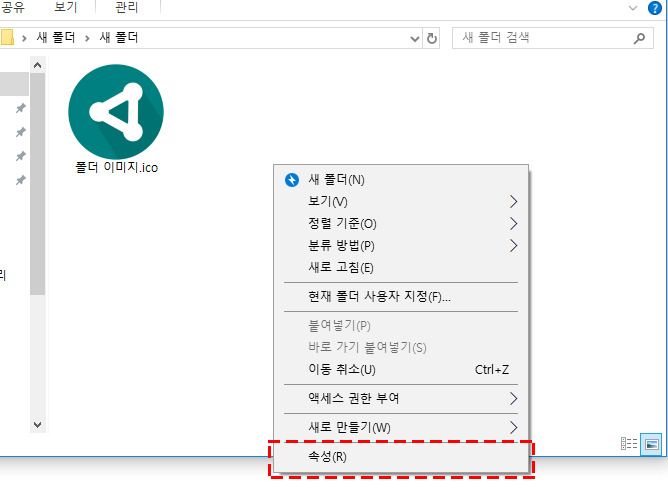Open the 공유 ribbon tab
The width and height of the screenshot is (668, 493).
(12, 7)
